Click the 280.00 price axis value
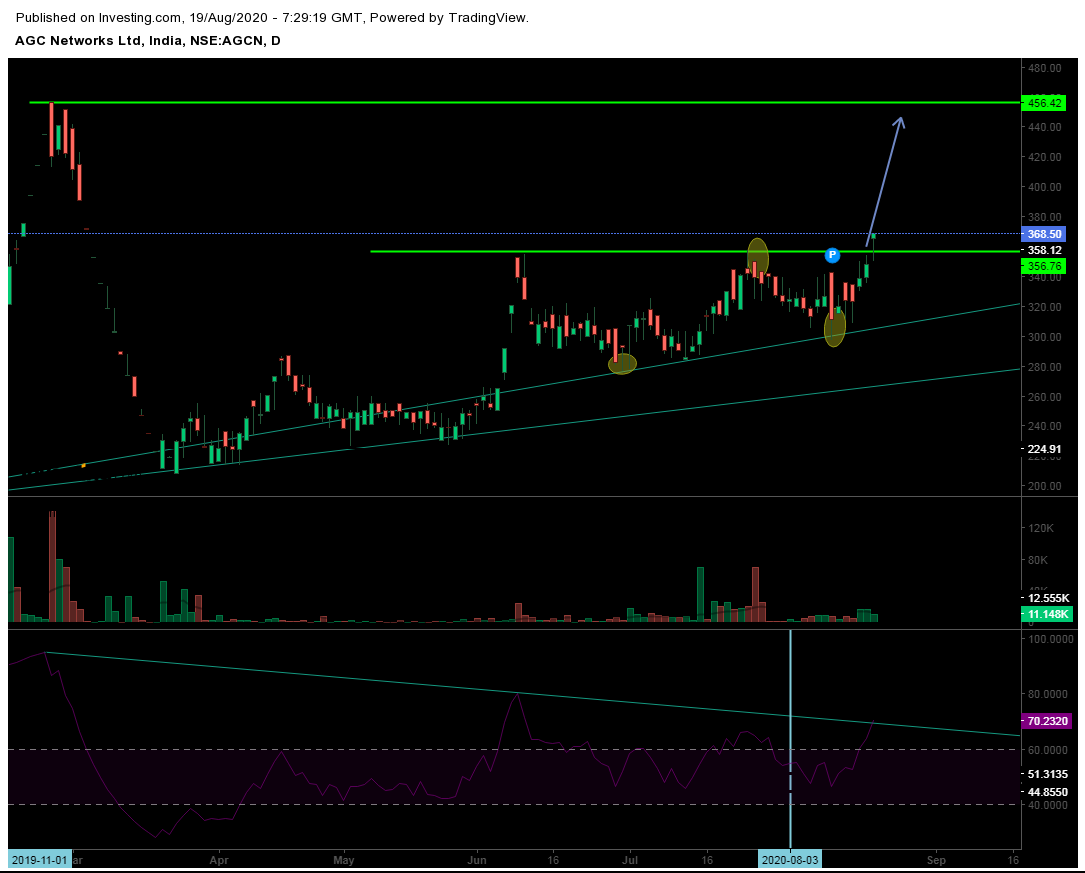Screen dimensions: 1085x873 pos(1045,367)
